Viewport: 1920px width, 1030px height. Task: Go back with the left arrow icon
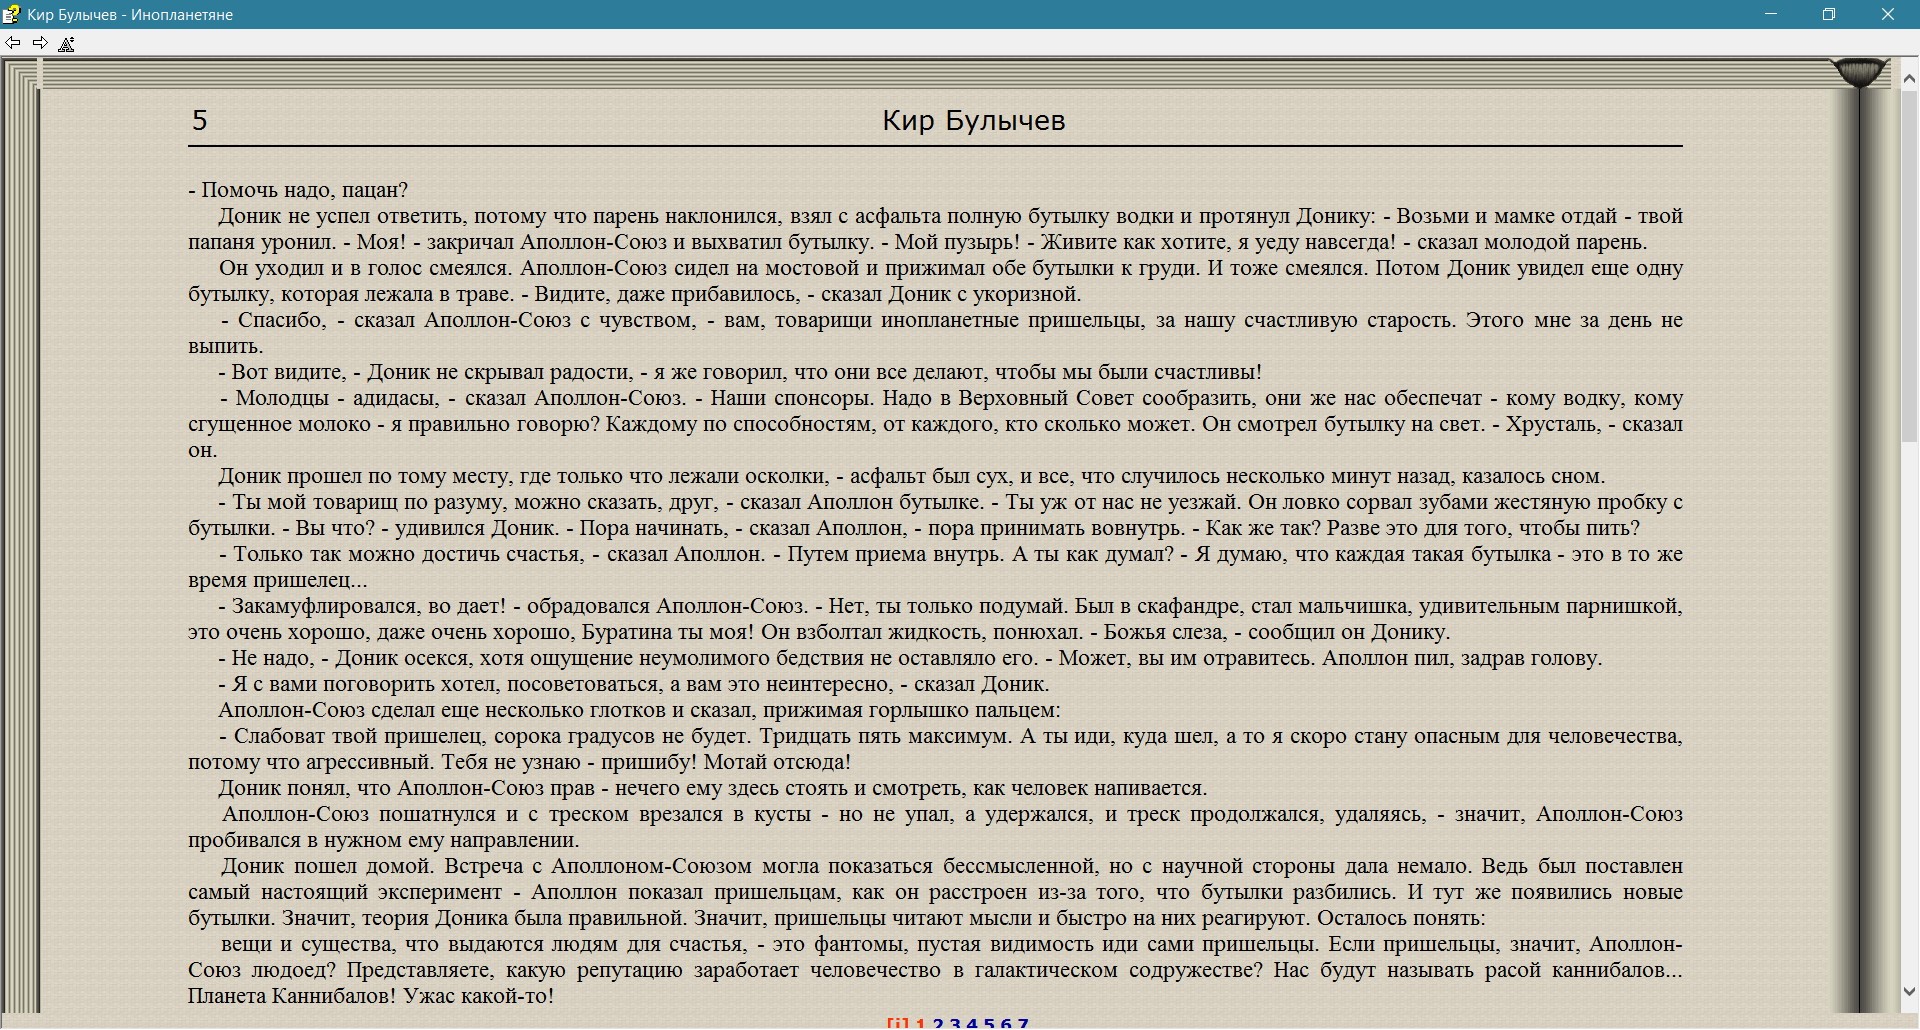coord(13,43)
